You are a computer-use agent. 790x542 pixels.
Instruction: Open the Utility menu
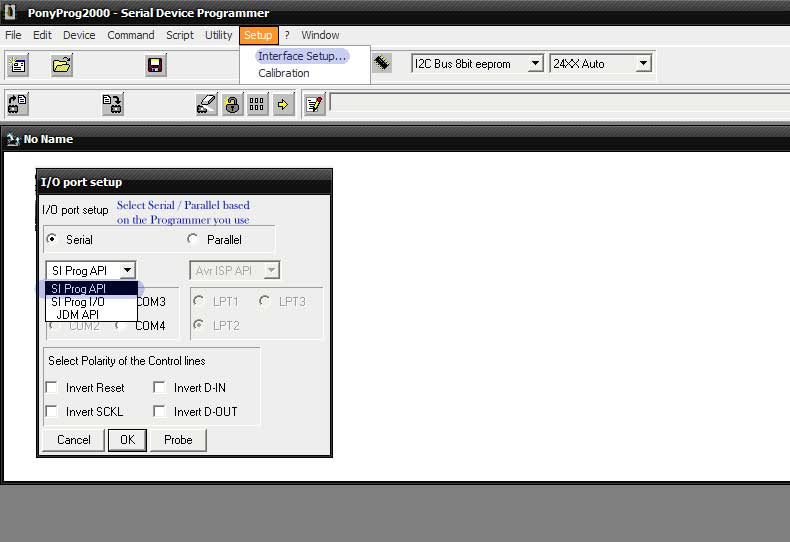pos(219,35)
